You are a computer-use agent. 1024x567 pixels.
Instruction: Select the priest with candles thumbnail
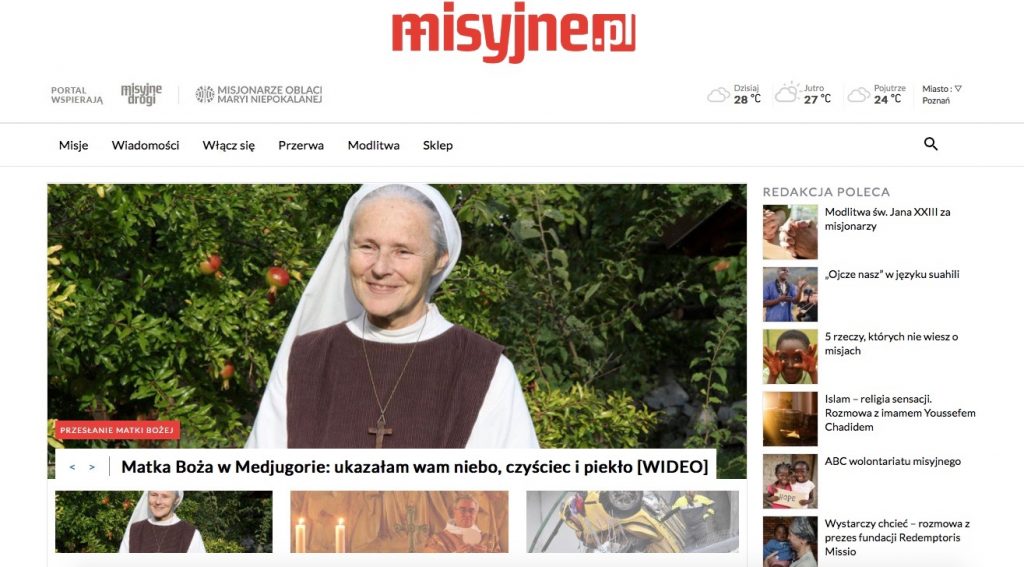click(399, 521)
